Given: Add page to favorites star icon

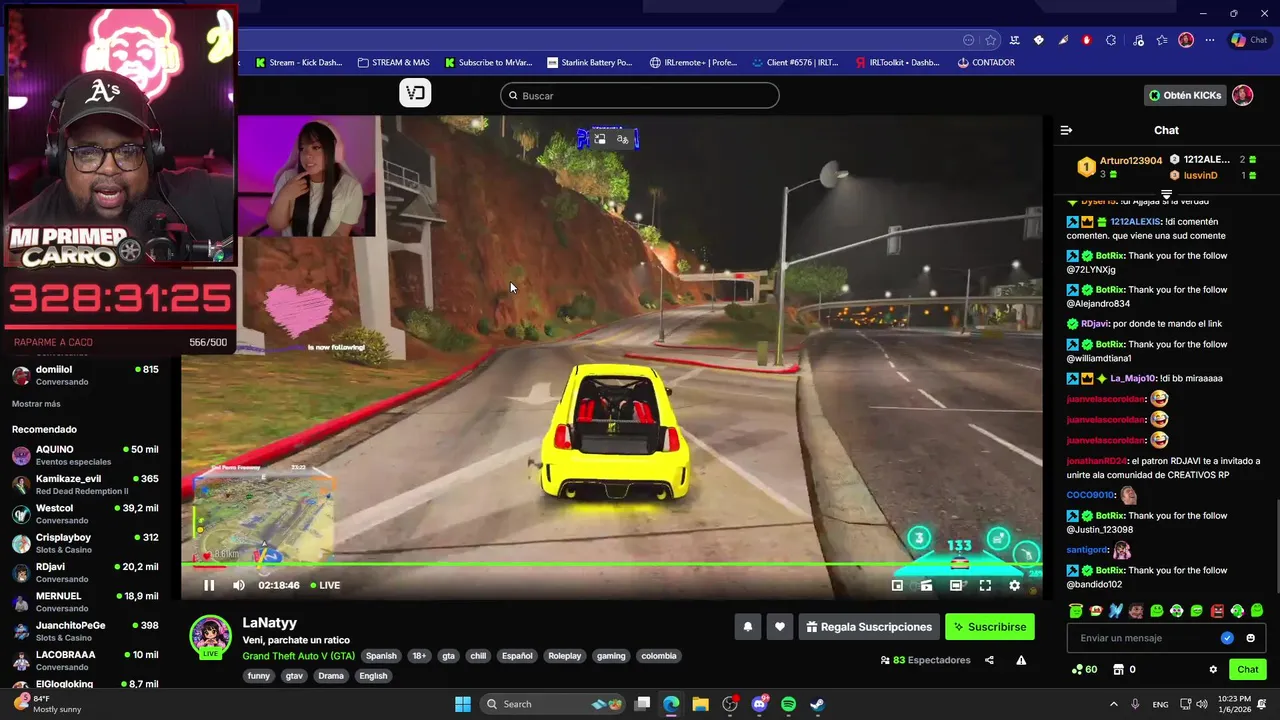Looking at the screenshot, I should pos(991,40).
